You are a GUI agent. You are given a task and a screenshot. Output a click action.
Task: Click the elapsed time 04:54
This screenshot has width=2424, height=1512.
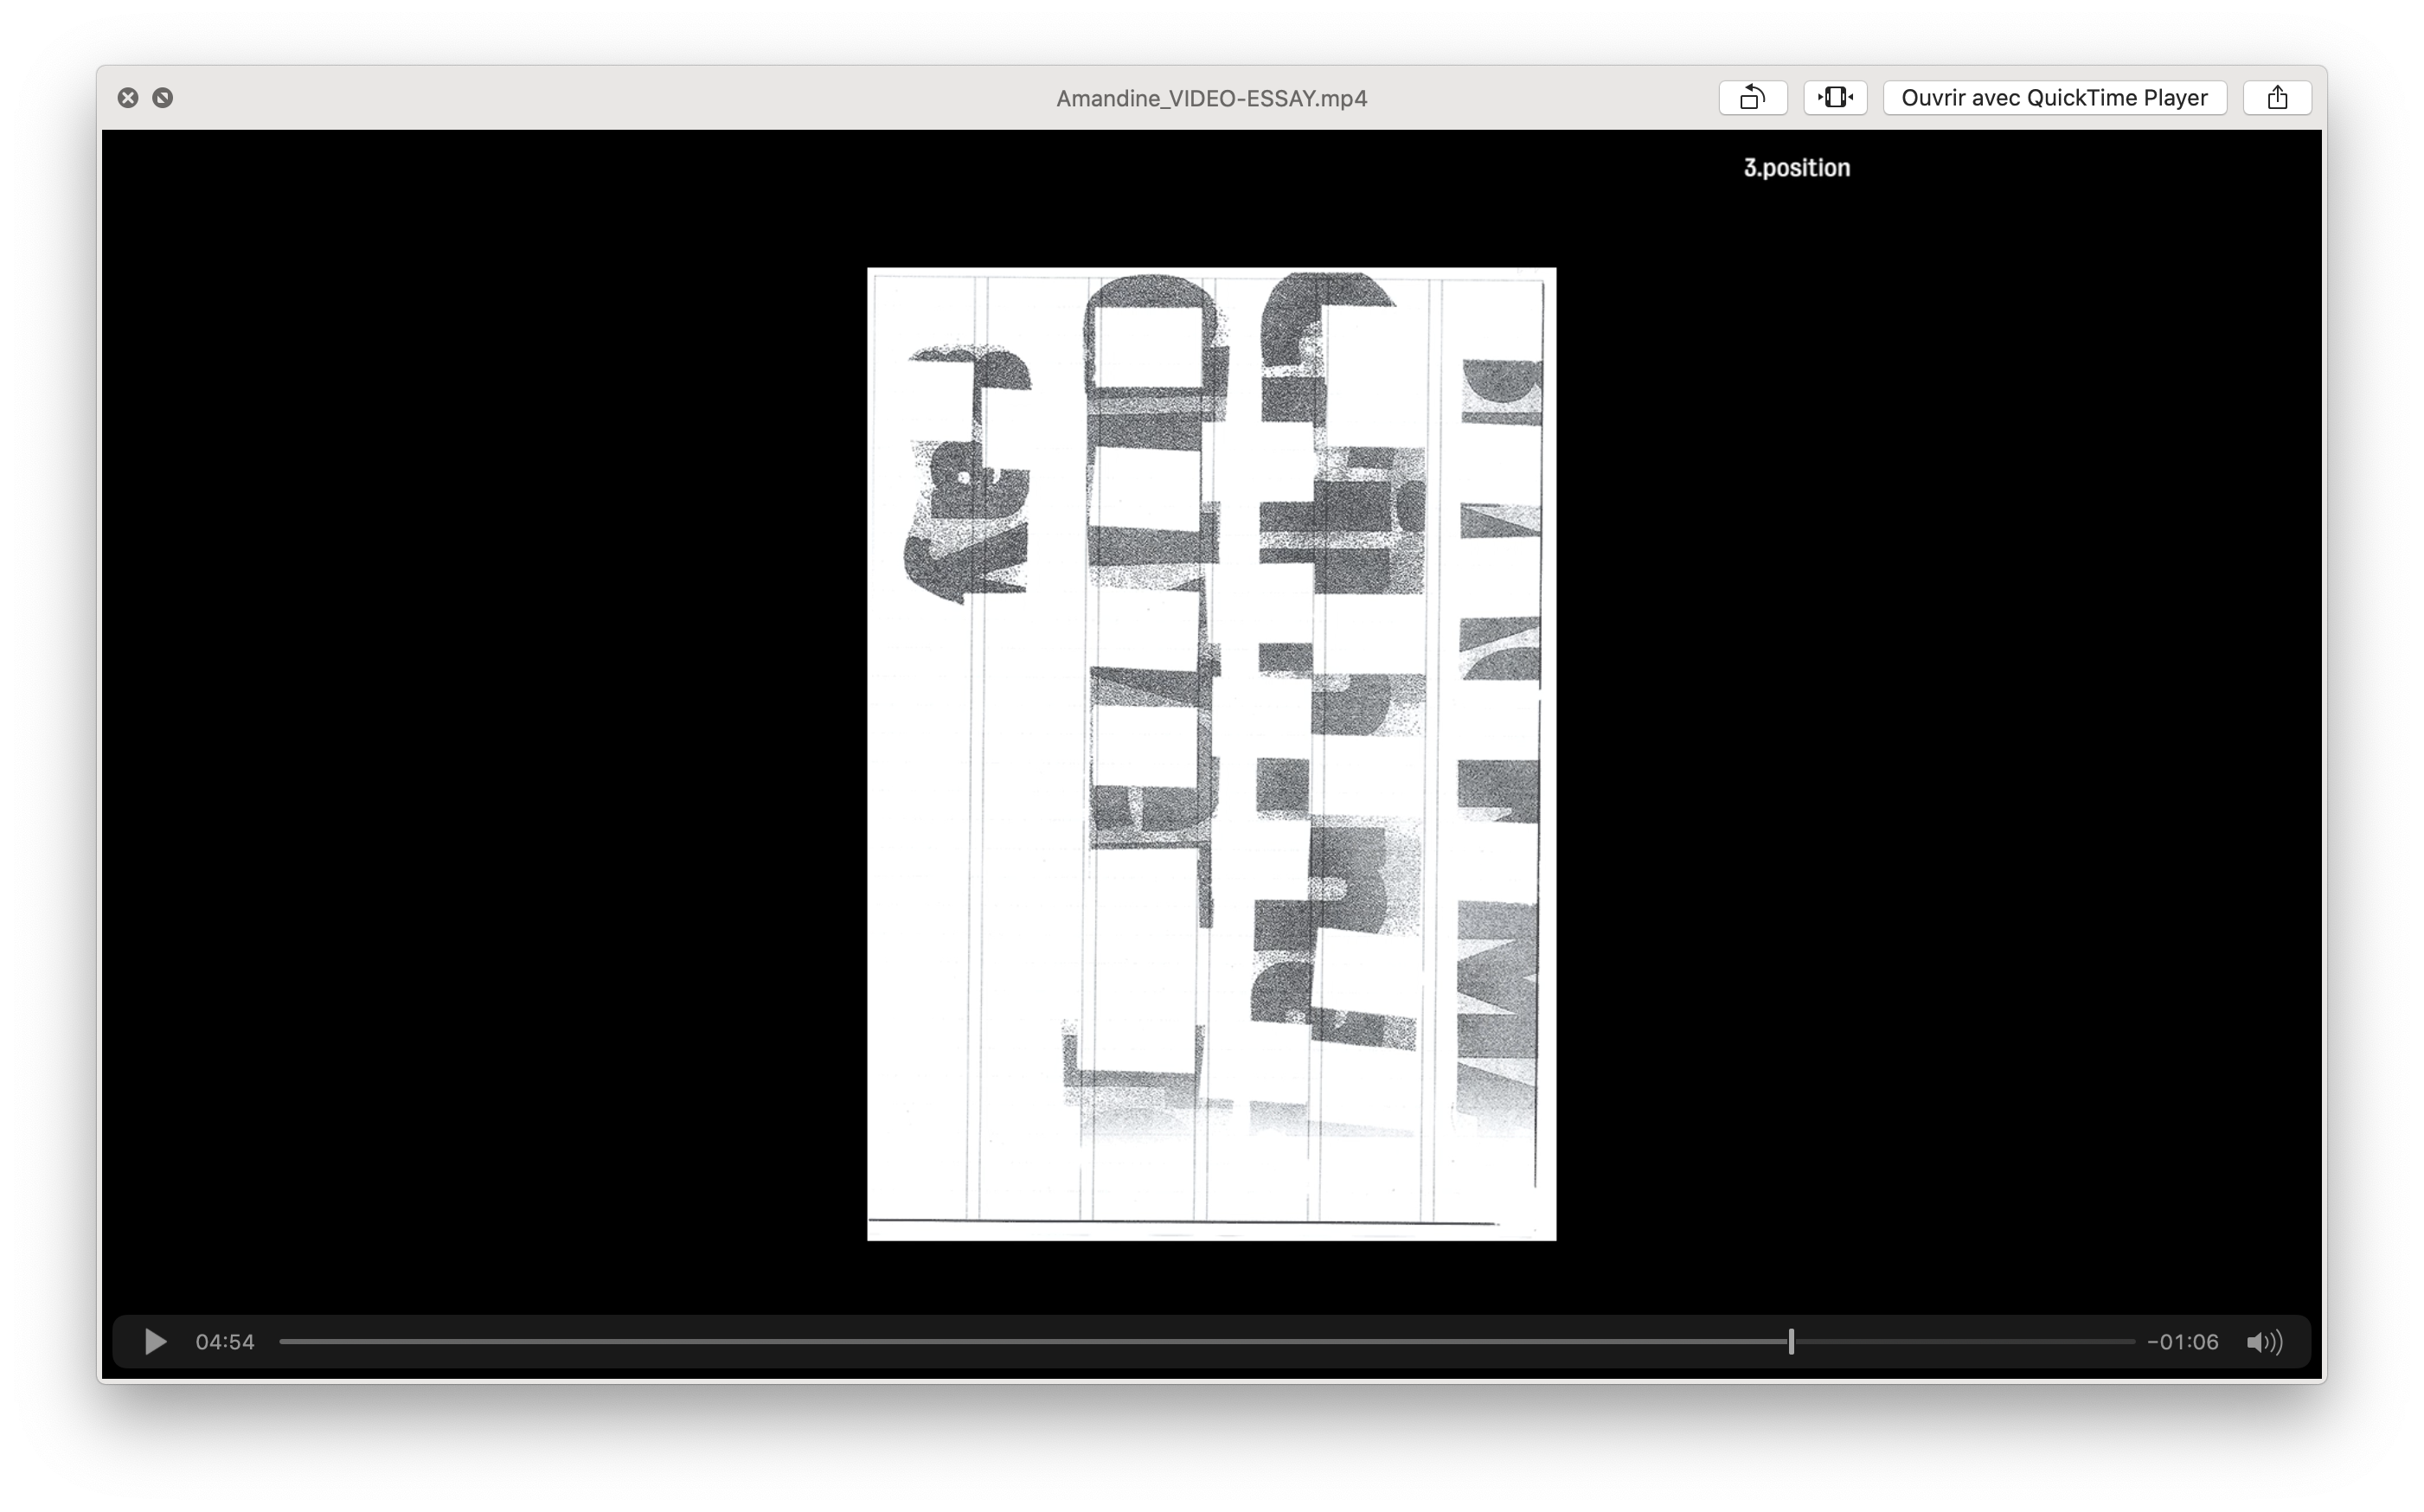225,1342
